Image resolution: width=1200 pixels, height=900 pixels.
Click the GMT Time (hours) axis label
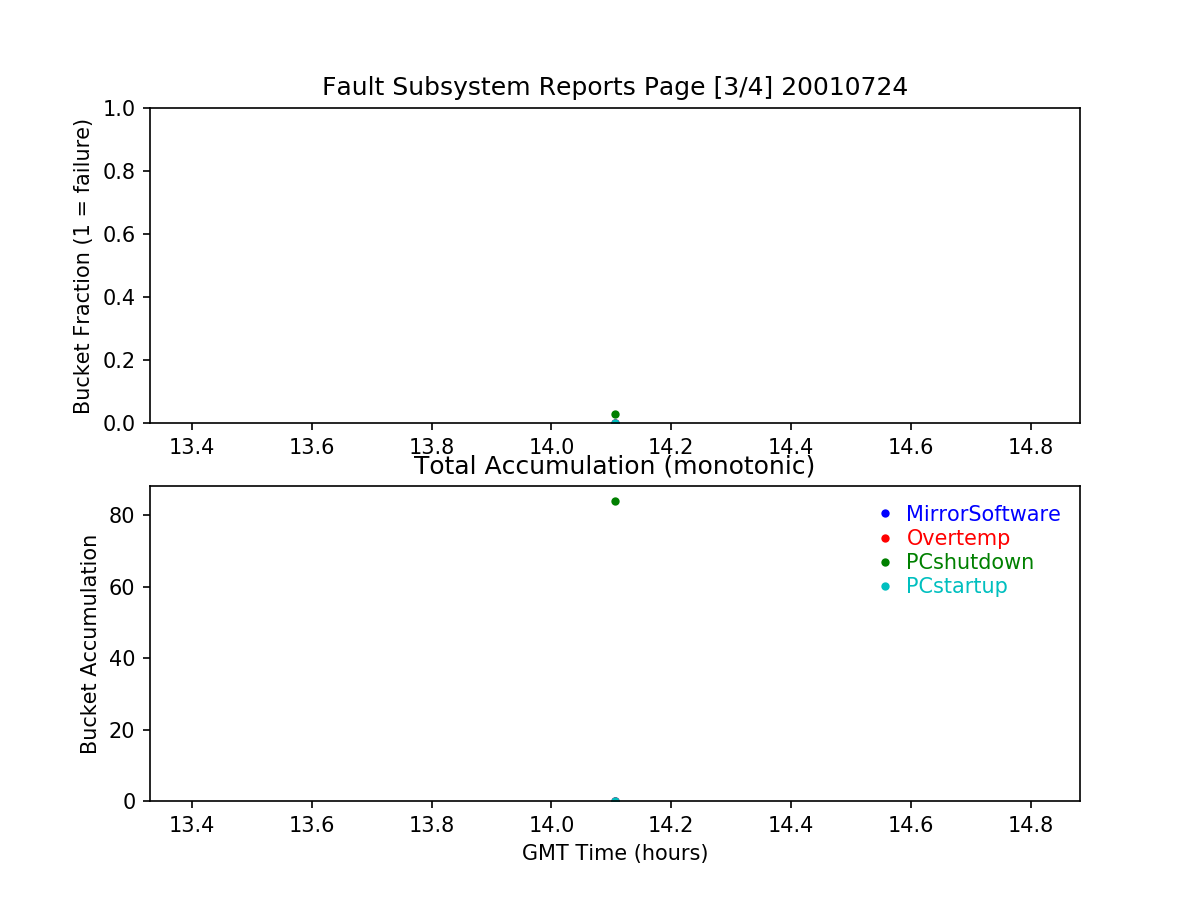click(614, 853)
